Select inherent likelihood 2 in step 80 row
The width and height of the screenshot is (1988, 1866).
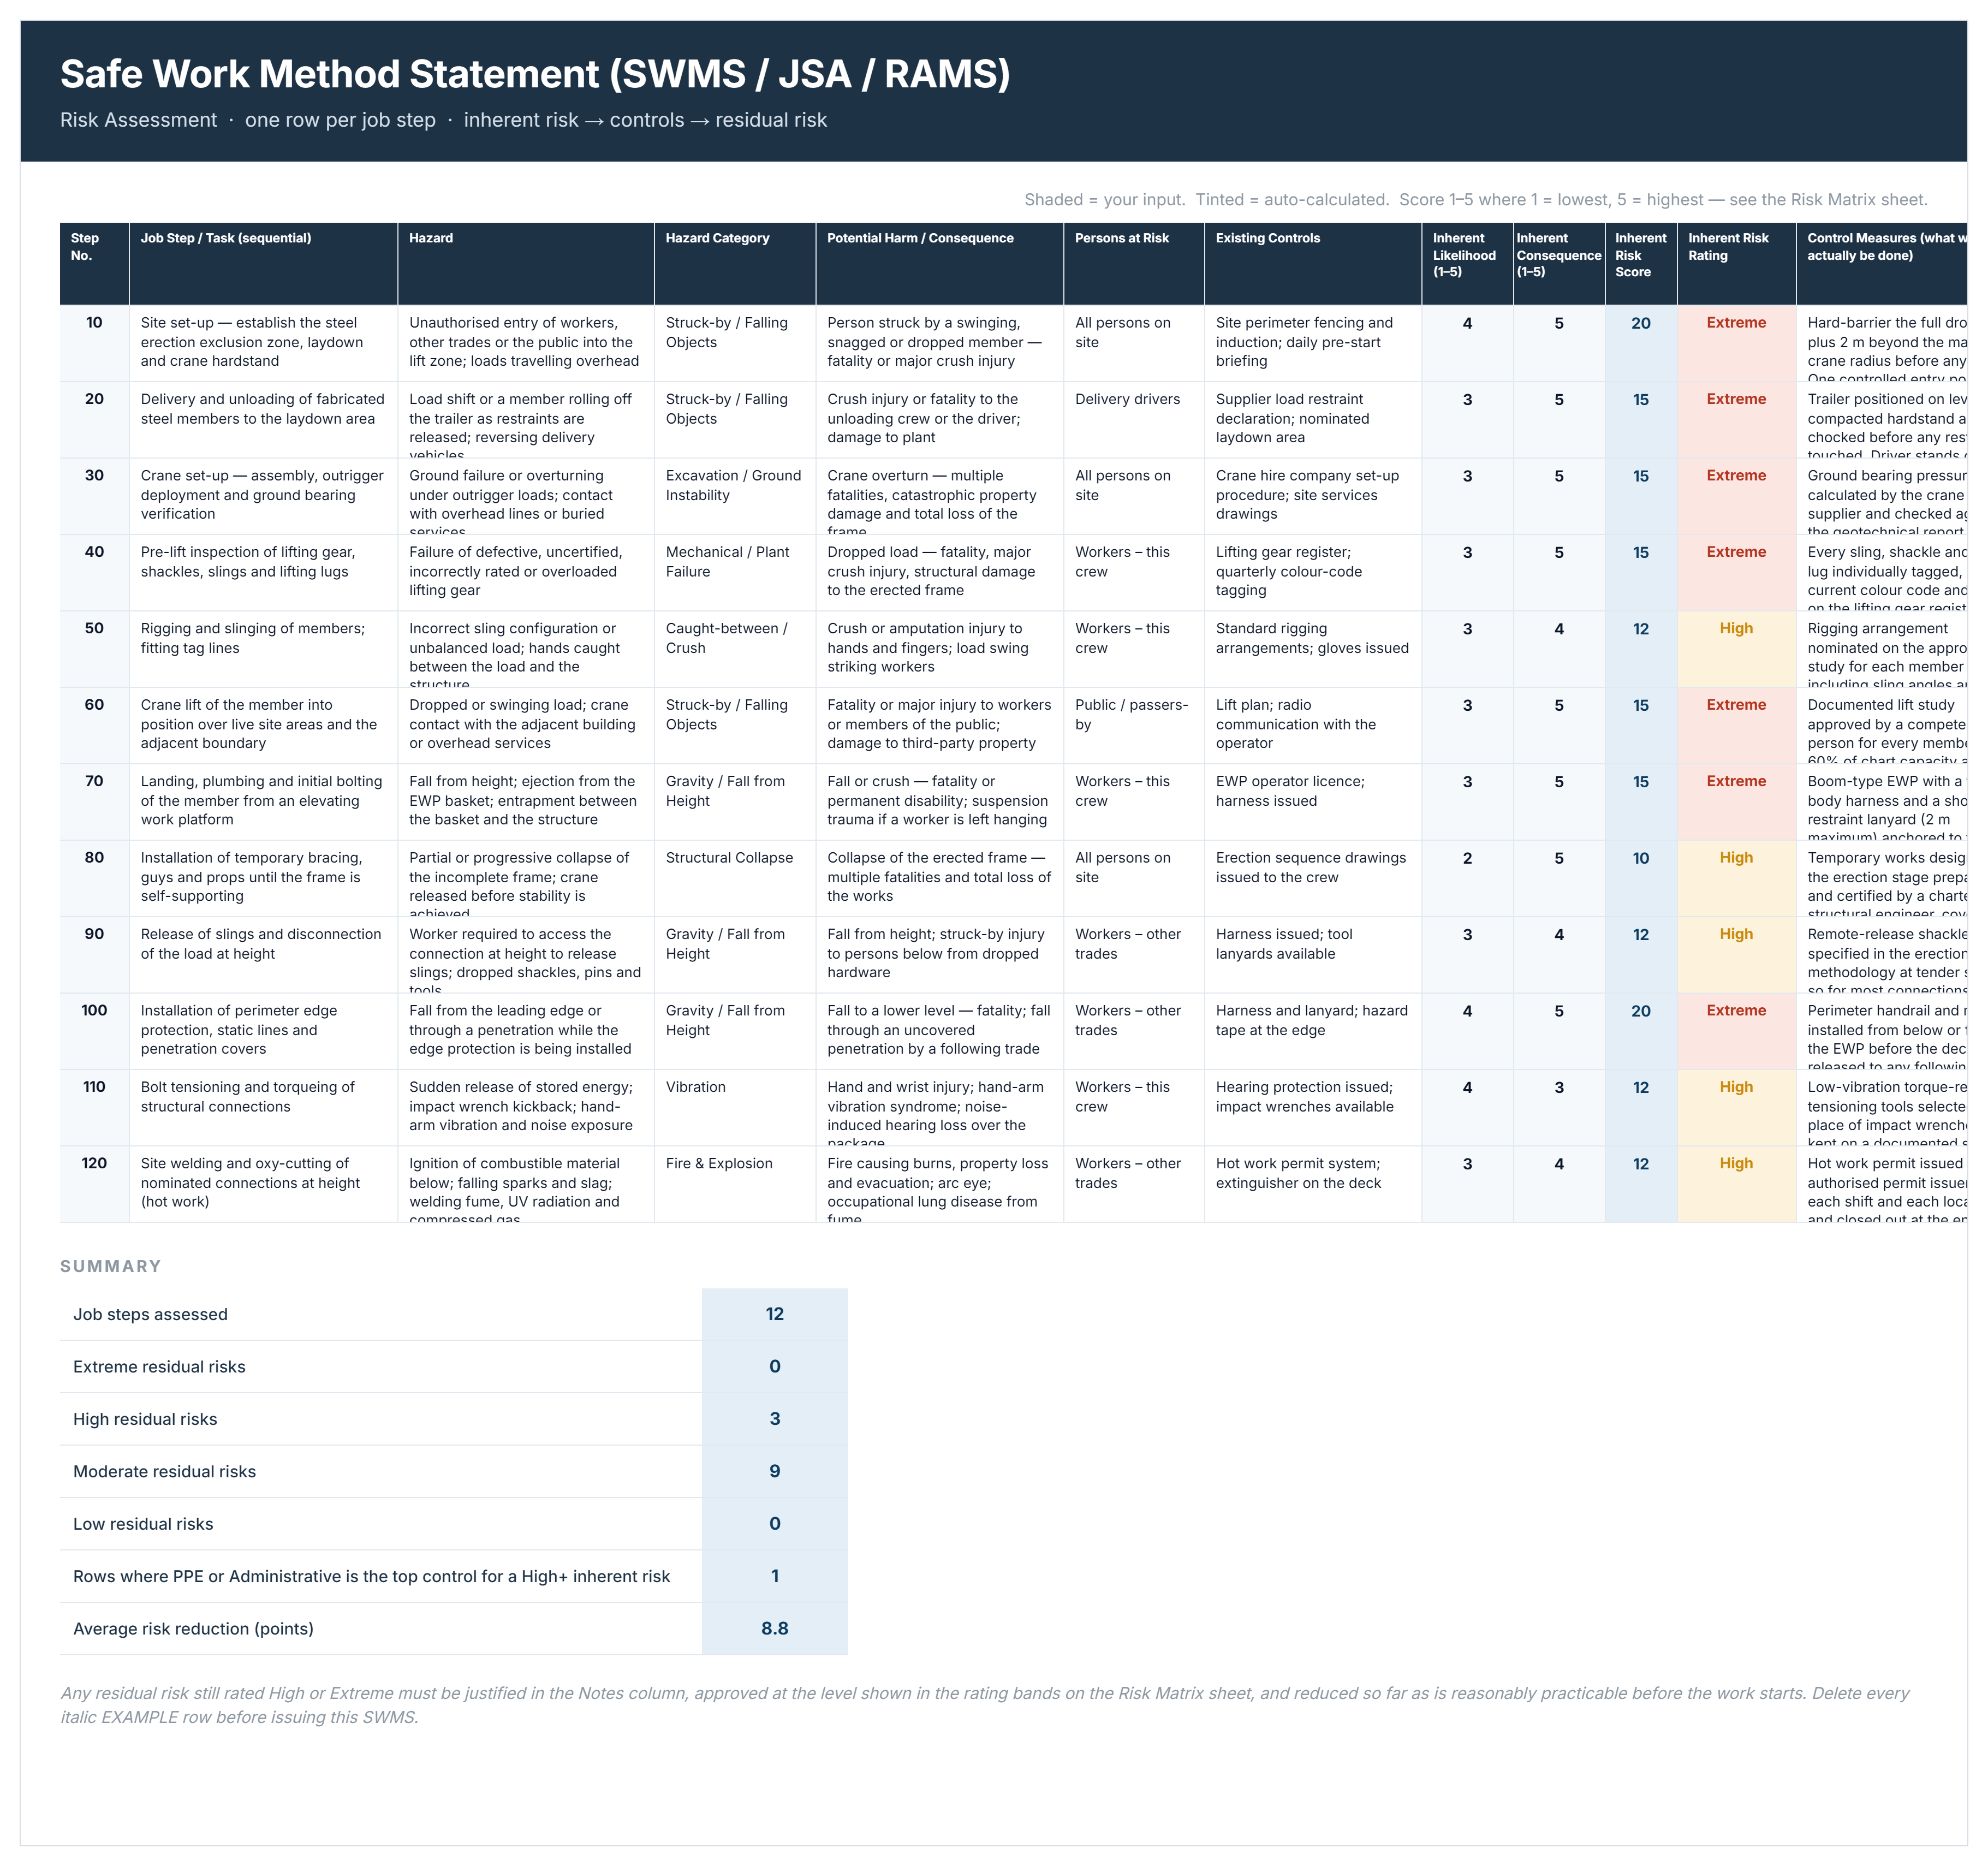tap(1467, 878)
